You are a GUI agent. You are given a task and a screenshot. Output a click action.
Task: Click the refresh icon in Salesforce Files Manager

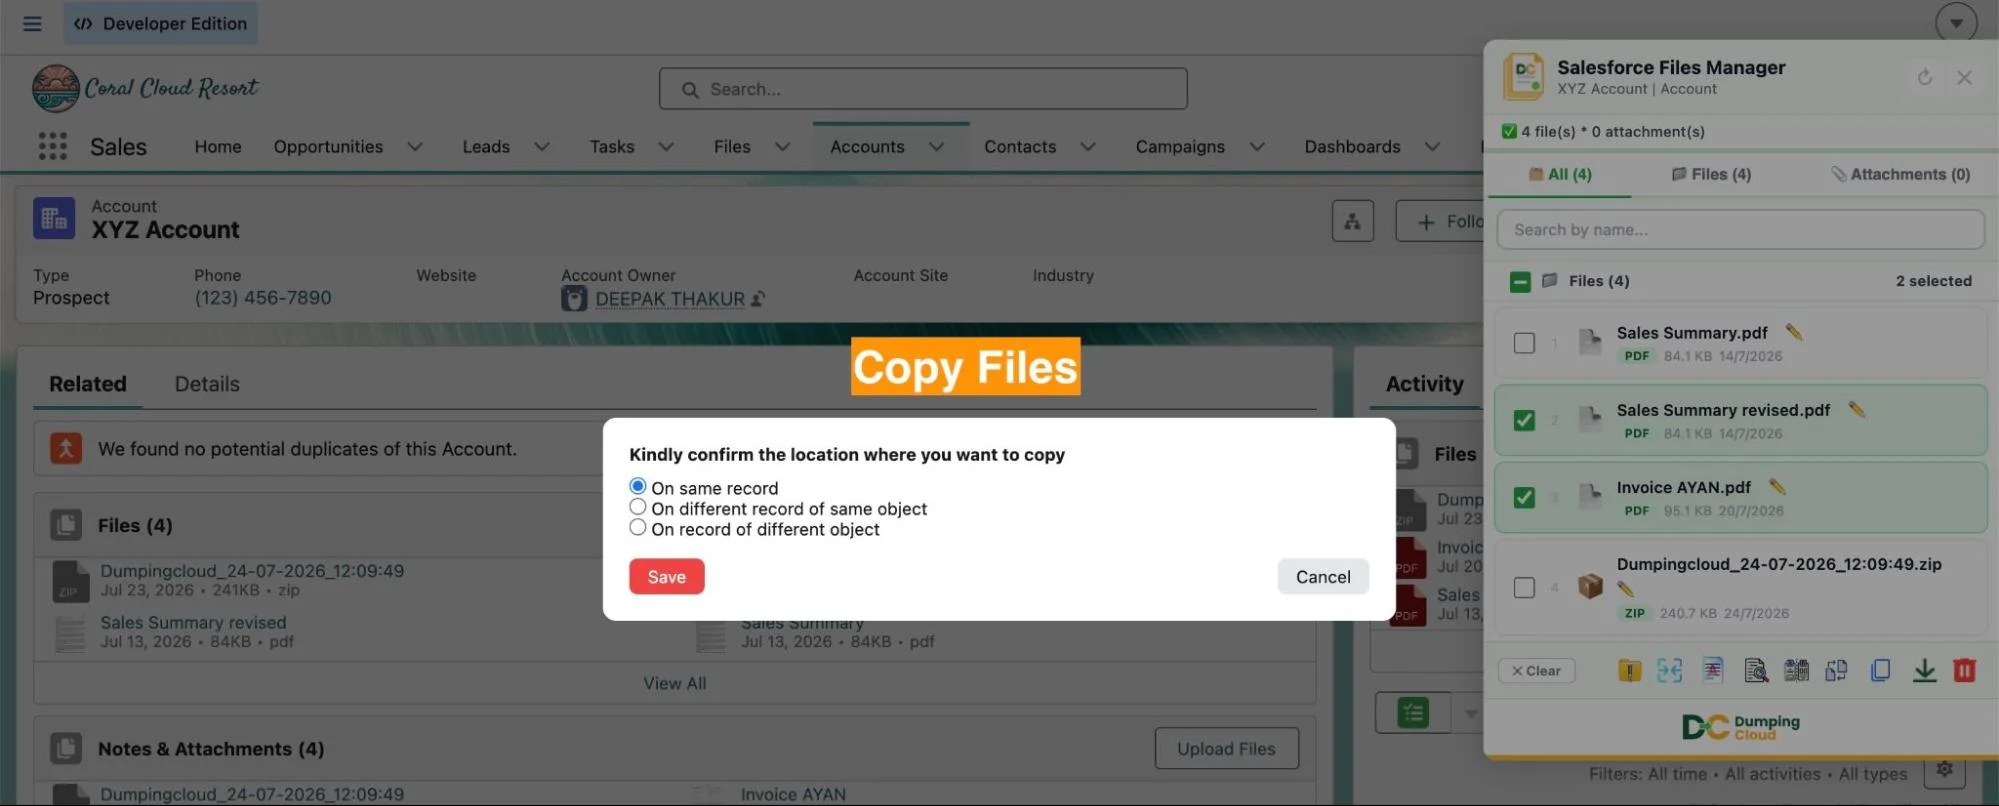[x=1924, y=77]
